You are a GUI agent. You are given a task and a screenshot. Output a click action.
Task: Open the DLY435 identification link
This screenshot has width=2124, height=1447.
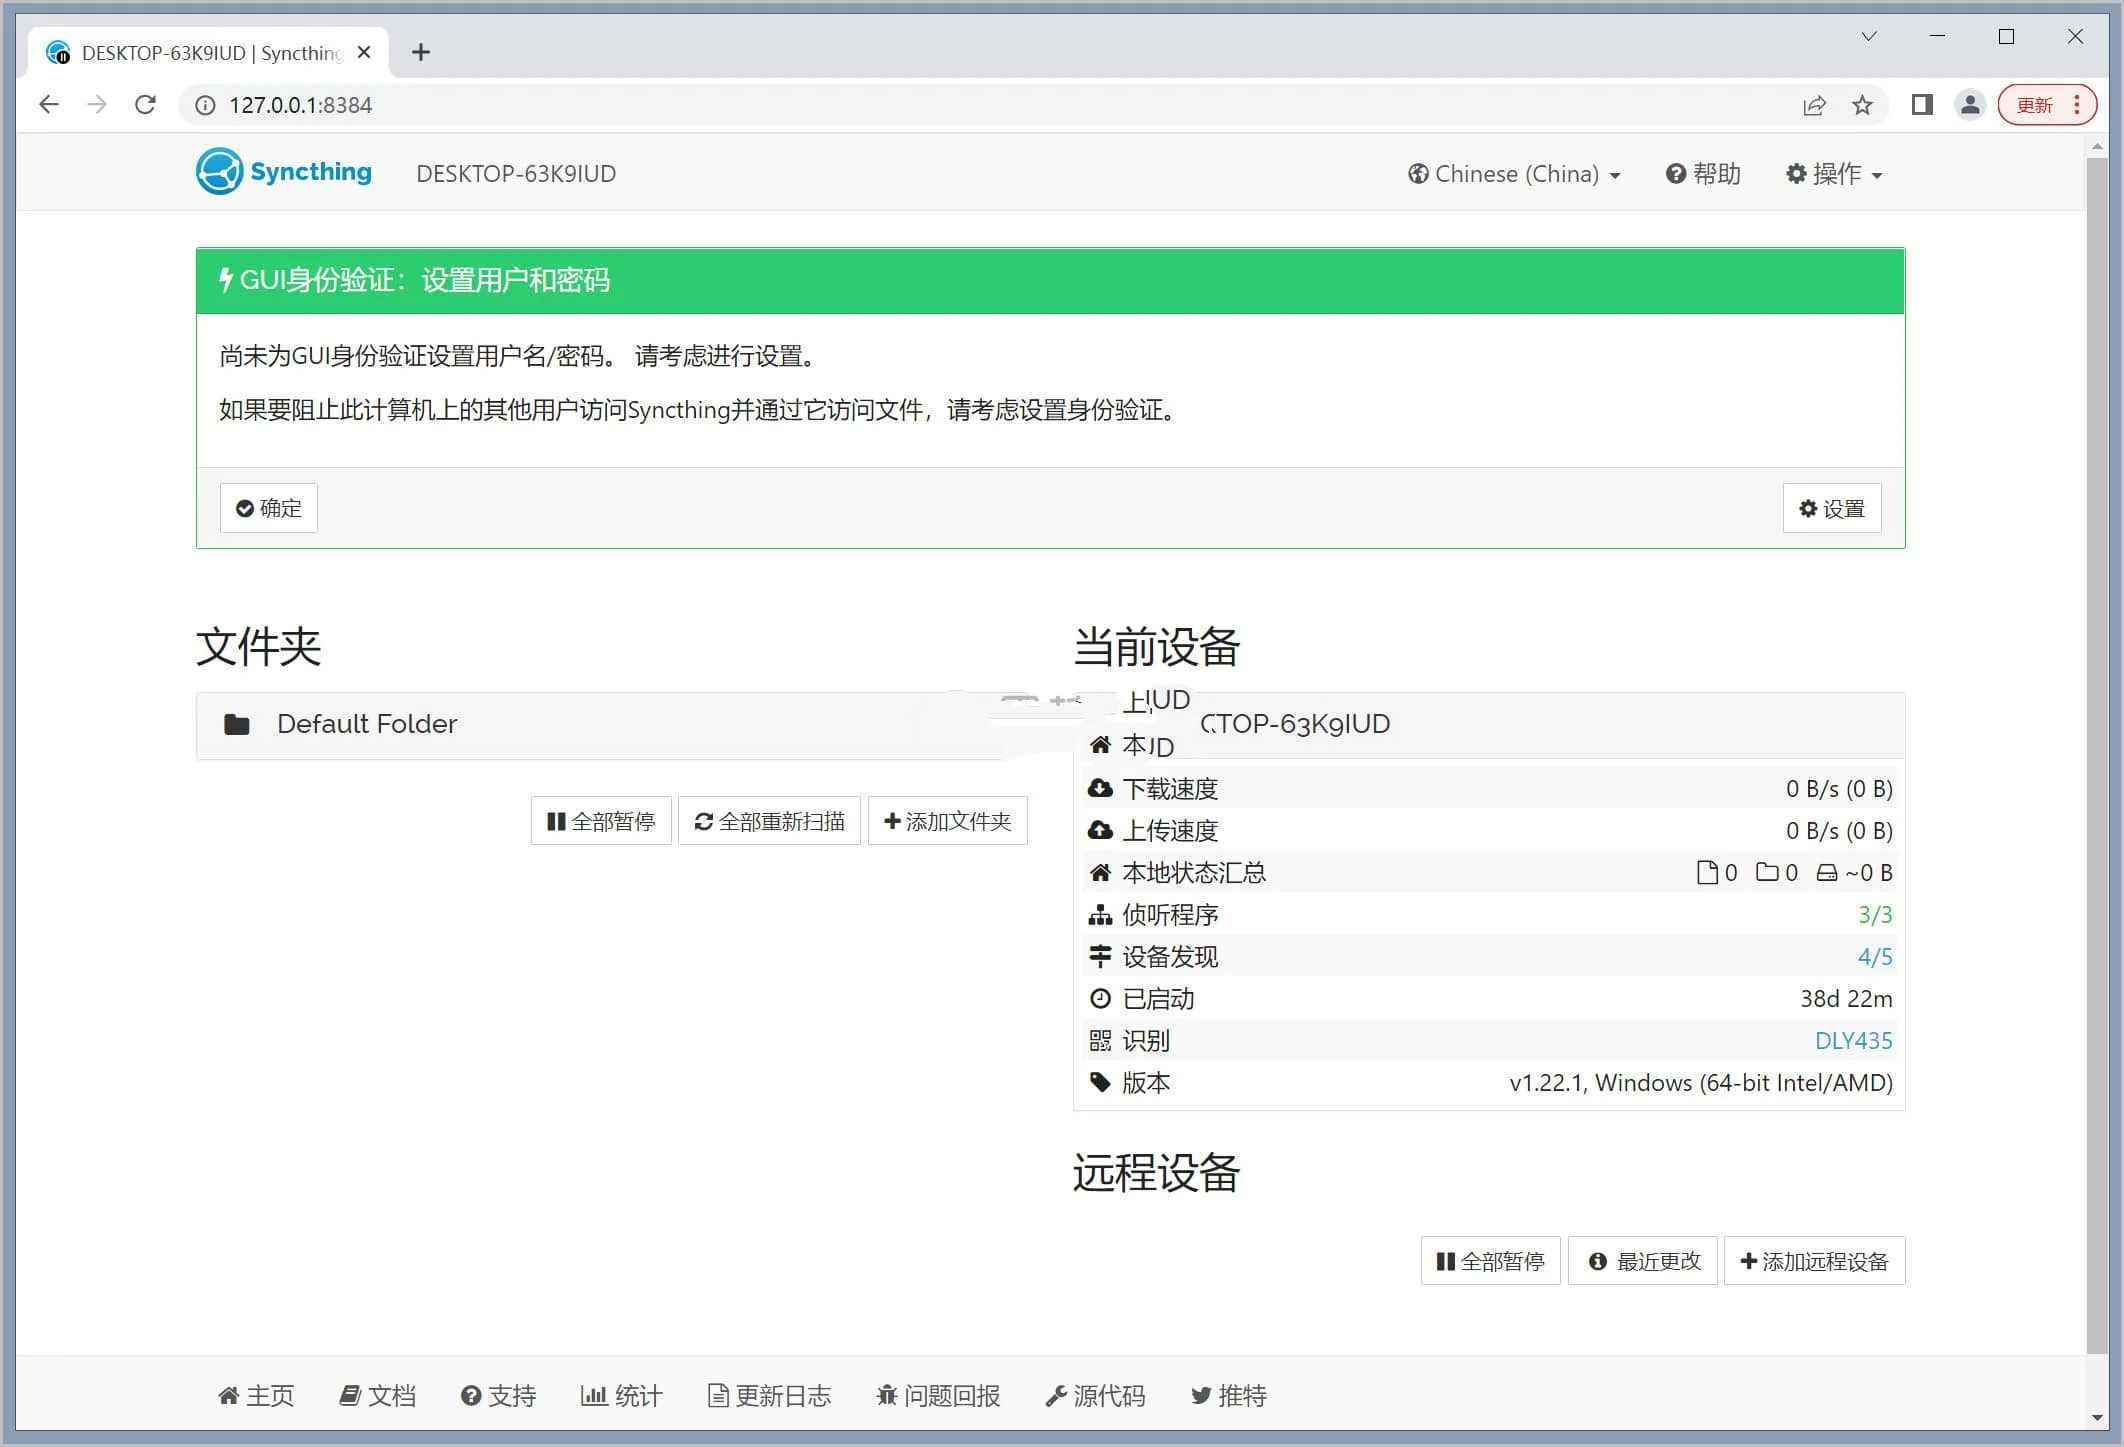coord(1854,1040)
